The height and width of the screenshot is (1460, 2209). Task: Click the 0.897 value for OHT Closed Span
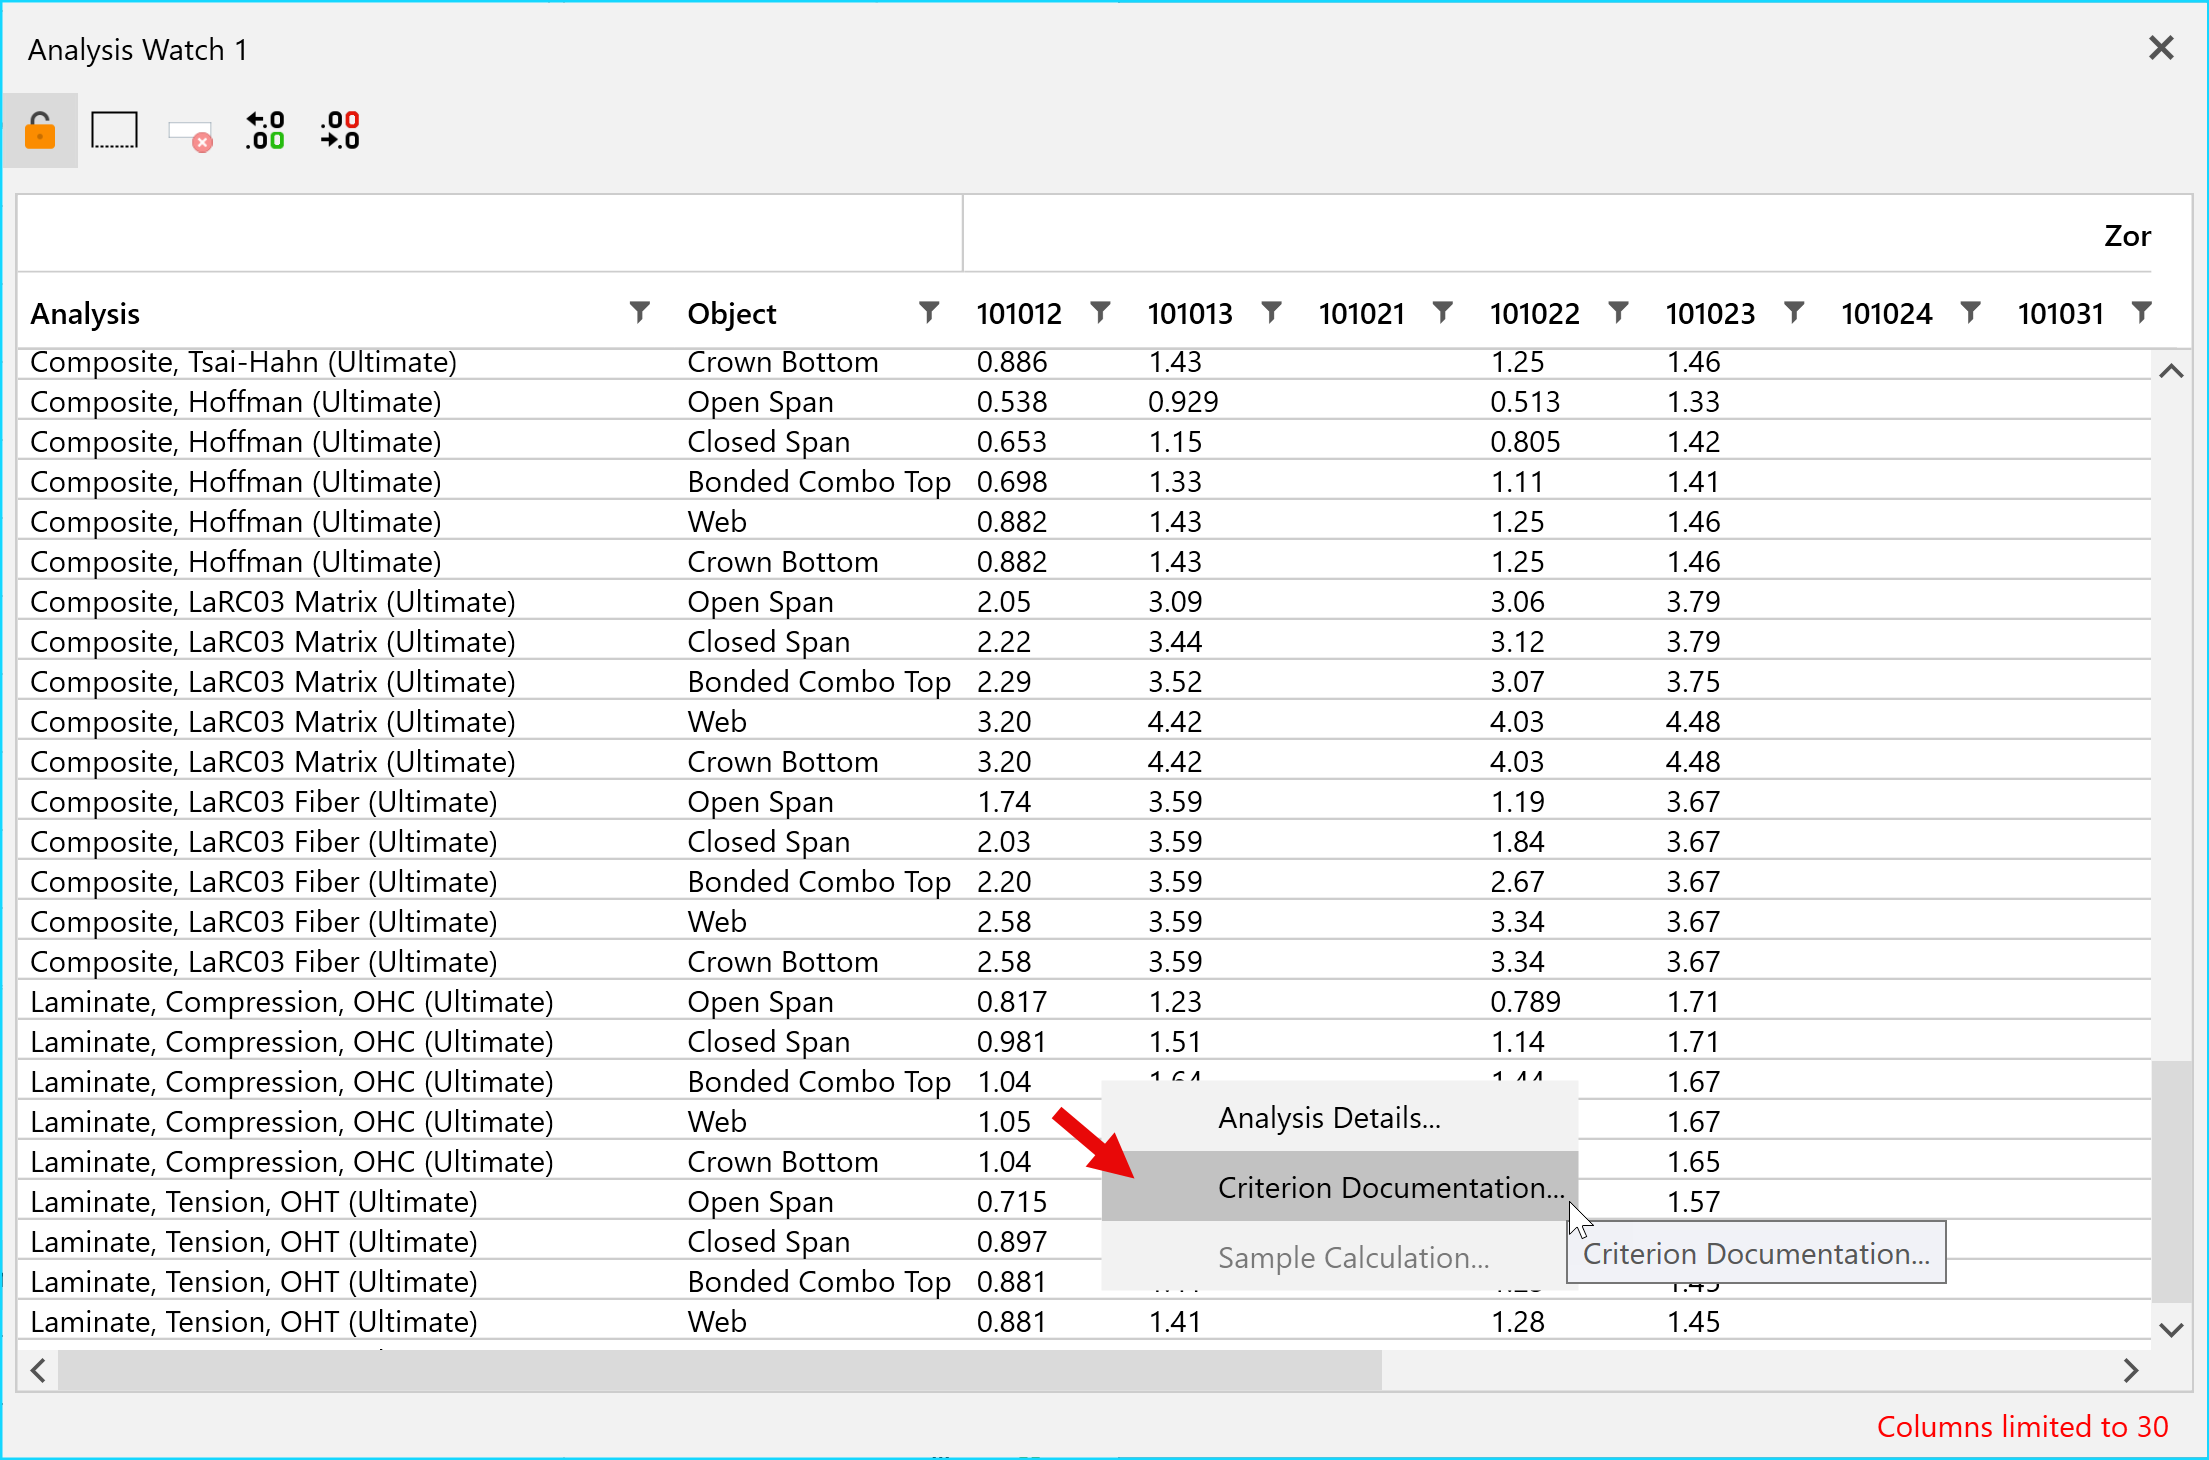(1011, 1241)
